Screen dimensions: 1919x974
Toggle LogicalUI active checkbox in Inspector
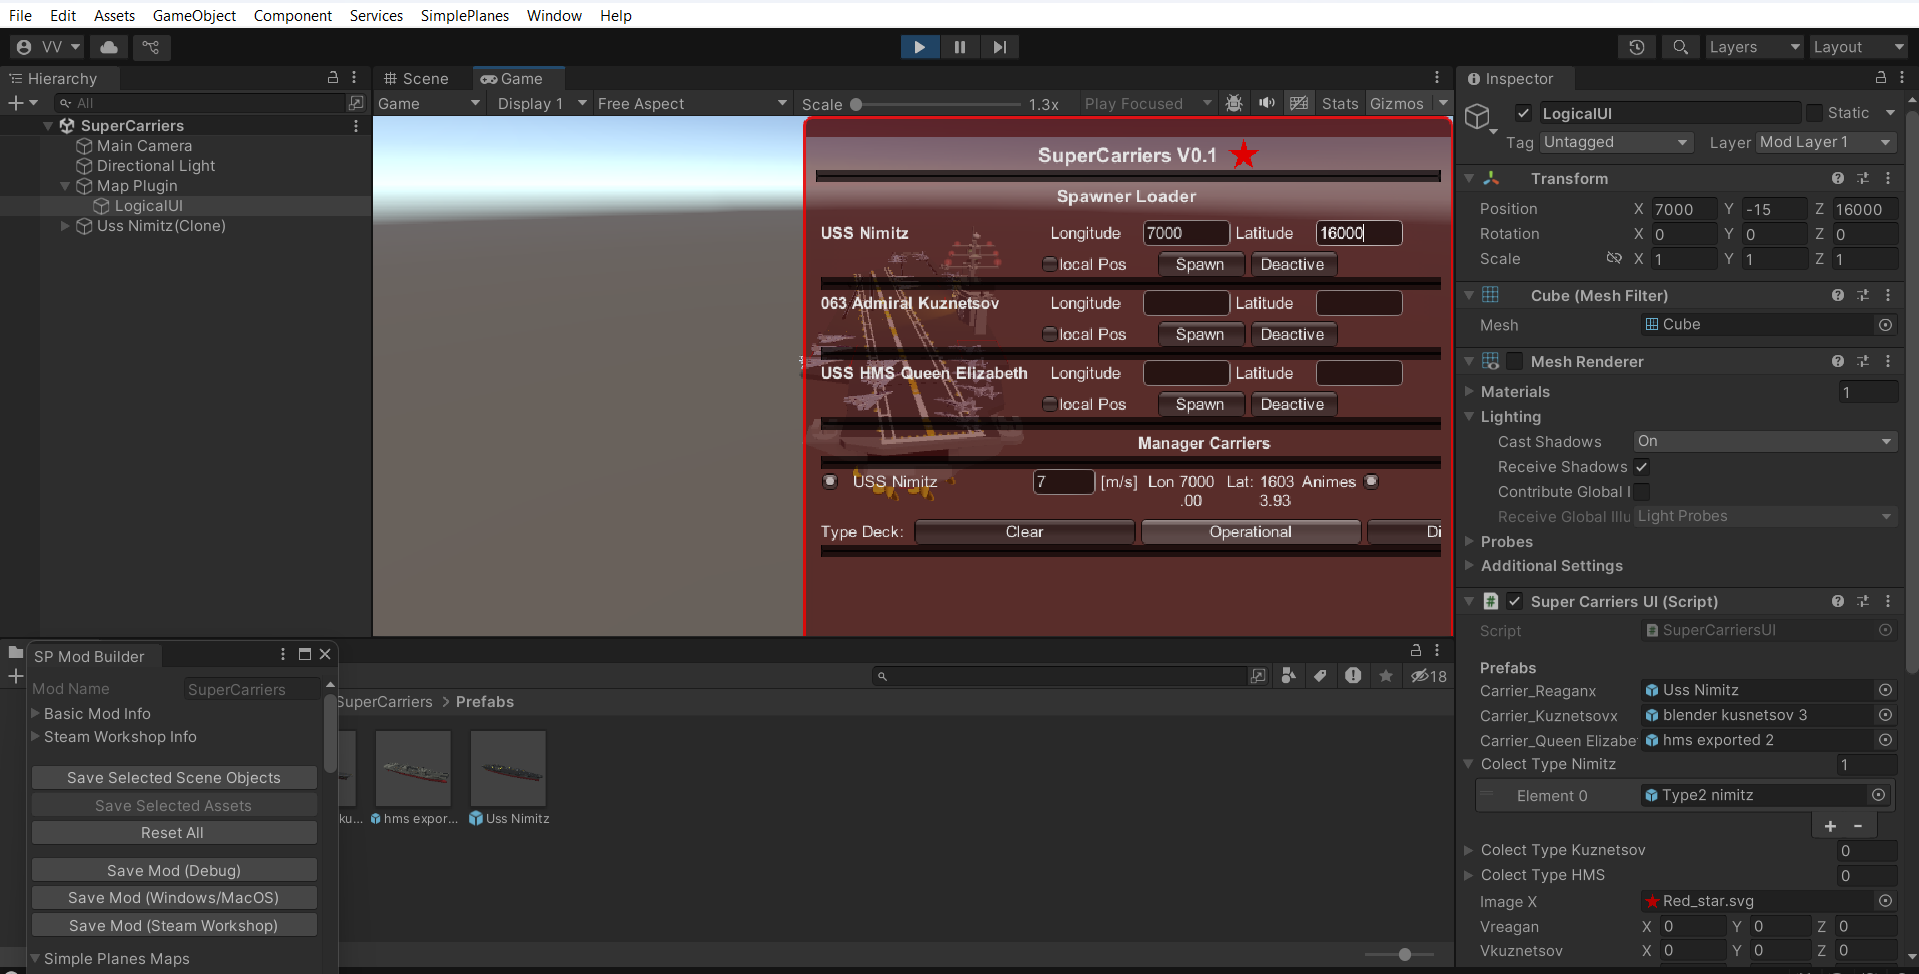click(1523, 113)
